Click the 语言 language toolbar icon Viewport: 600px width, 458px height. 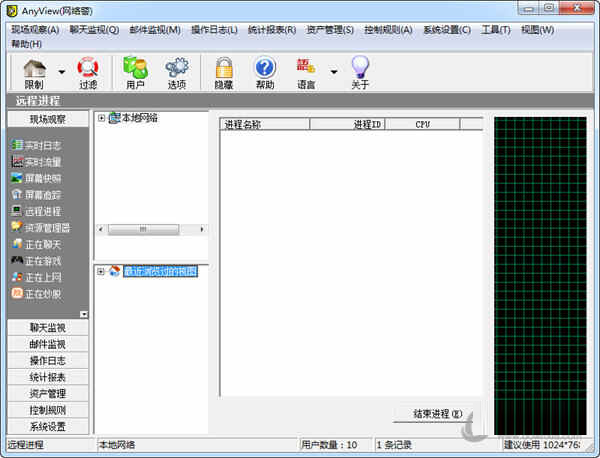[x=306, y=73]
